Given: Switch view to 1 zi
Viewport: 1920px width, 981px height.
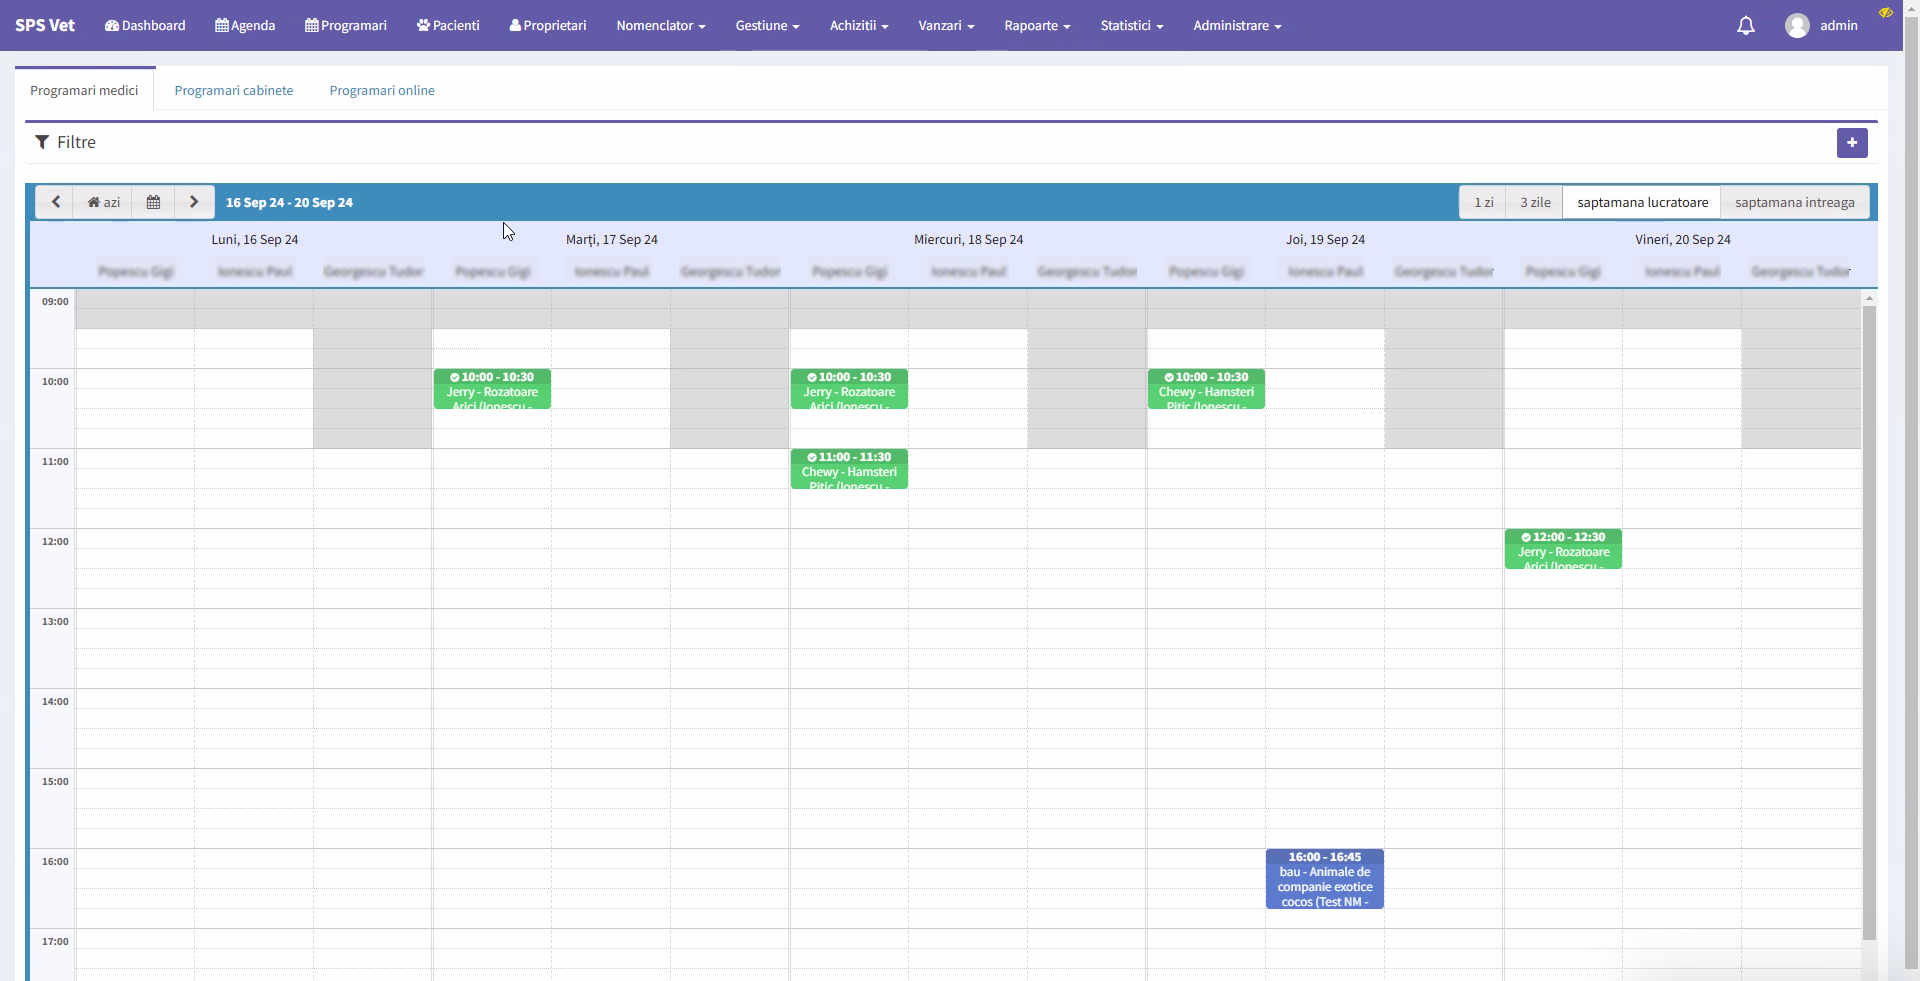Looking at the screenshot, I should tap(1483, 202).
